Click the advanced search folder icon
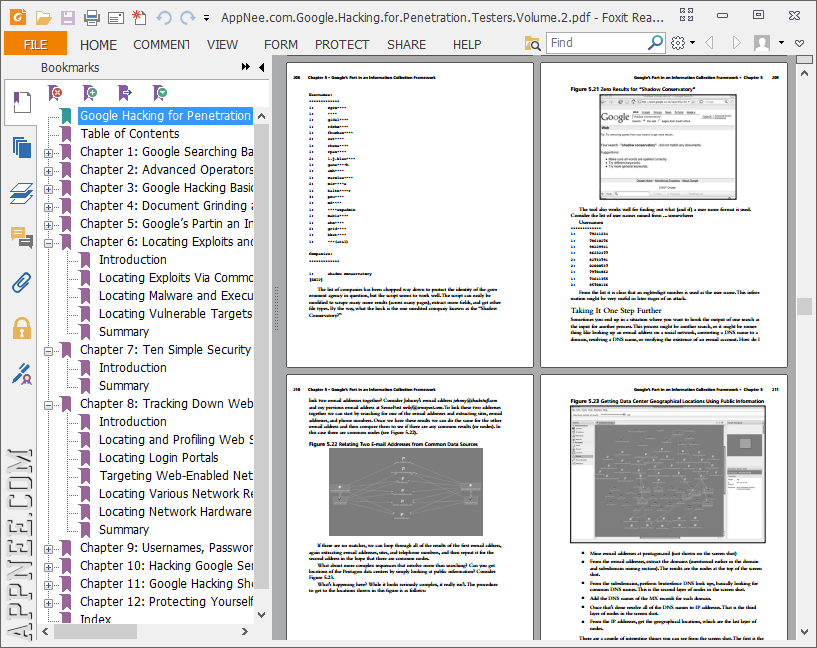The width and height of the screenshot is (817, 648). [x=532, y=43]
